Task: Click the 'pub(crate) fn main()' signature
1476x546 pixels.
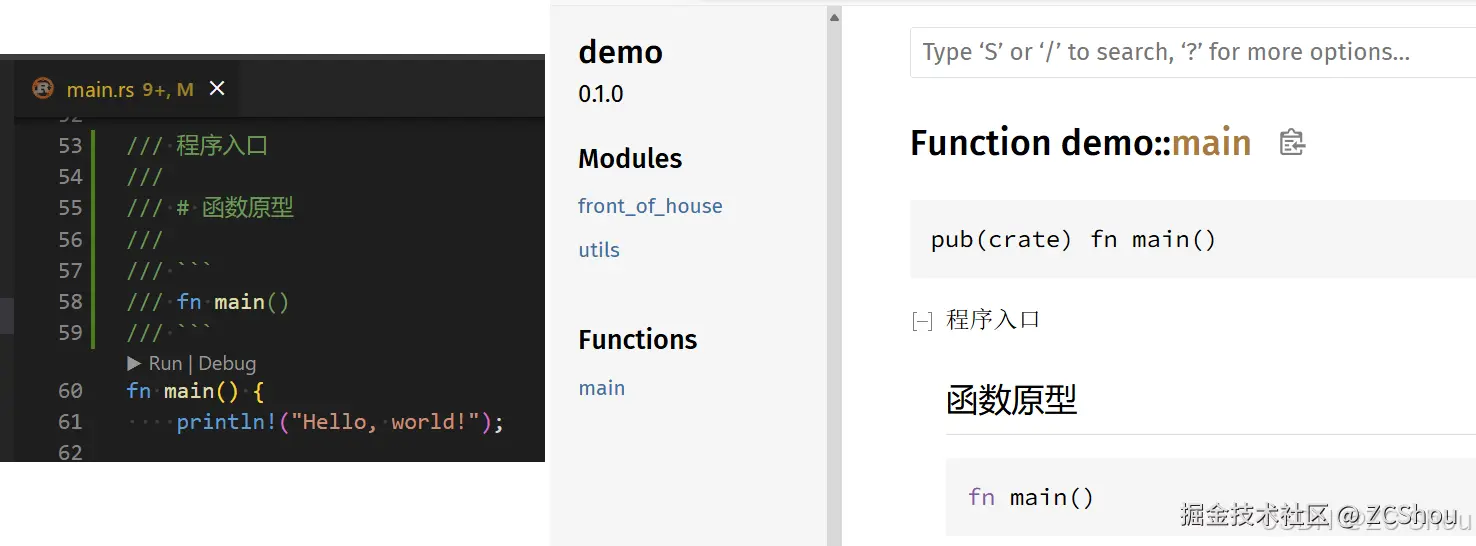Action: click(1073, 240)
